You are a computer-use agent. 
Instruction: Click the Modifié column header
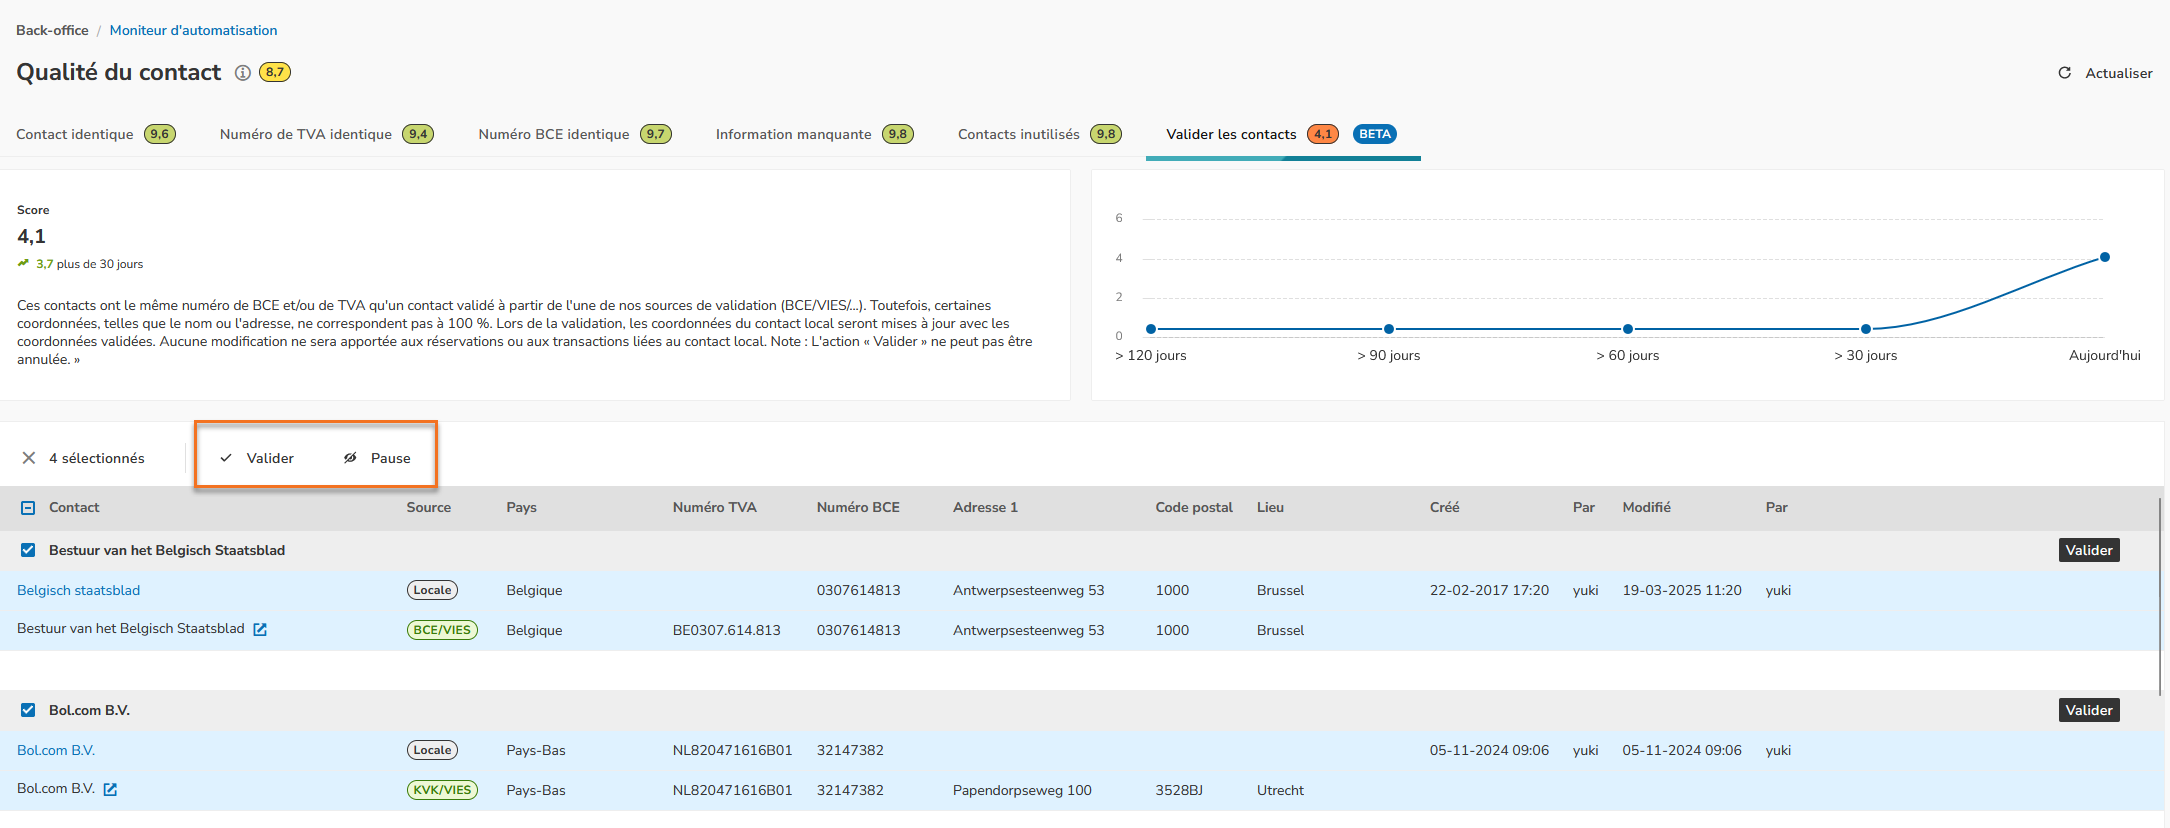click(x=1647, y=508)
